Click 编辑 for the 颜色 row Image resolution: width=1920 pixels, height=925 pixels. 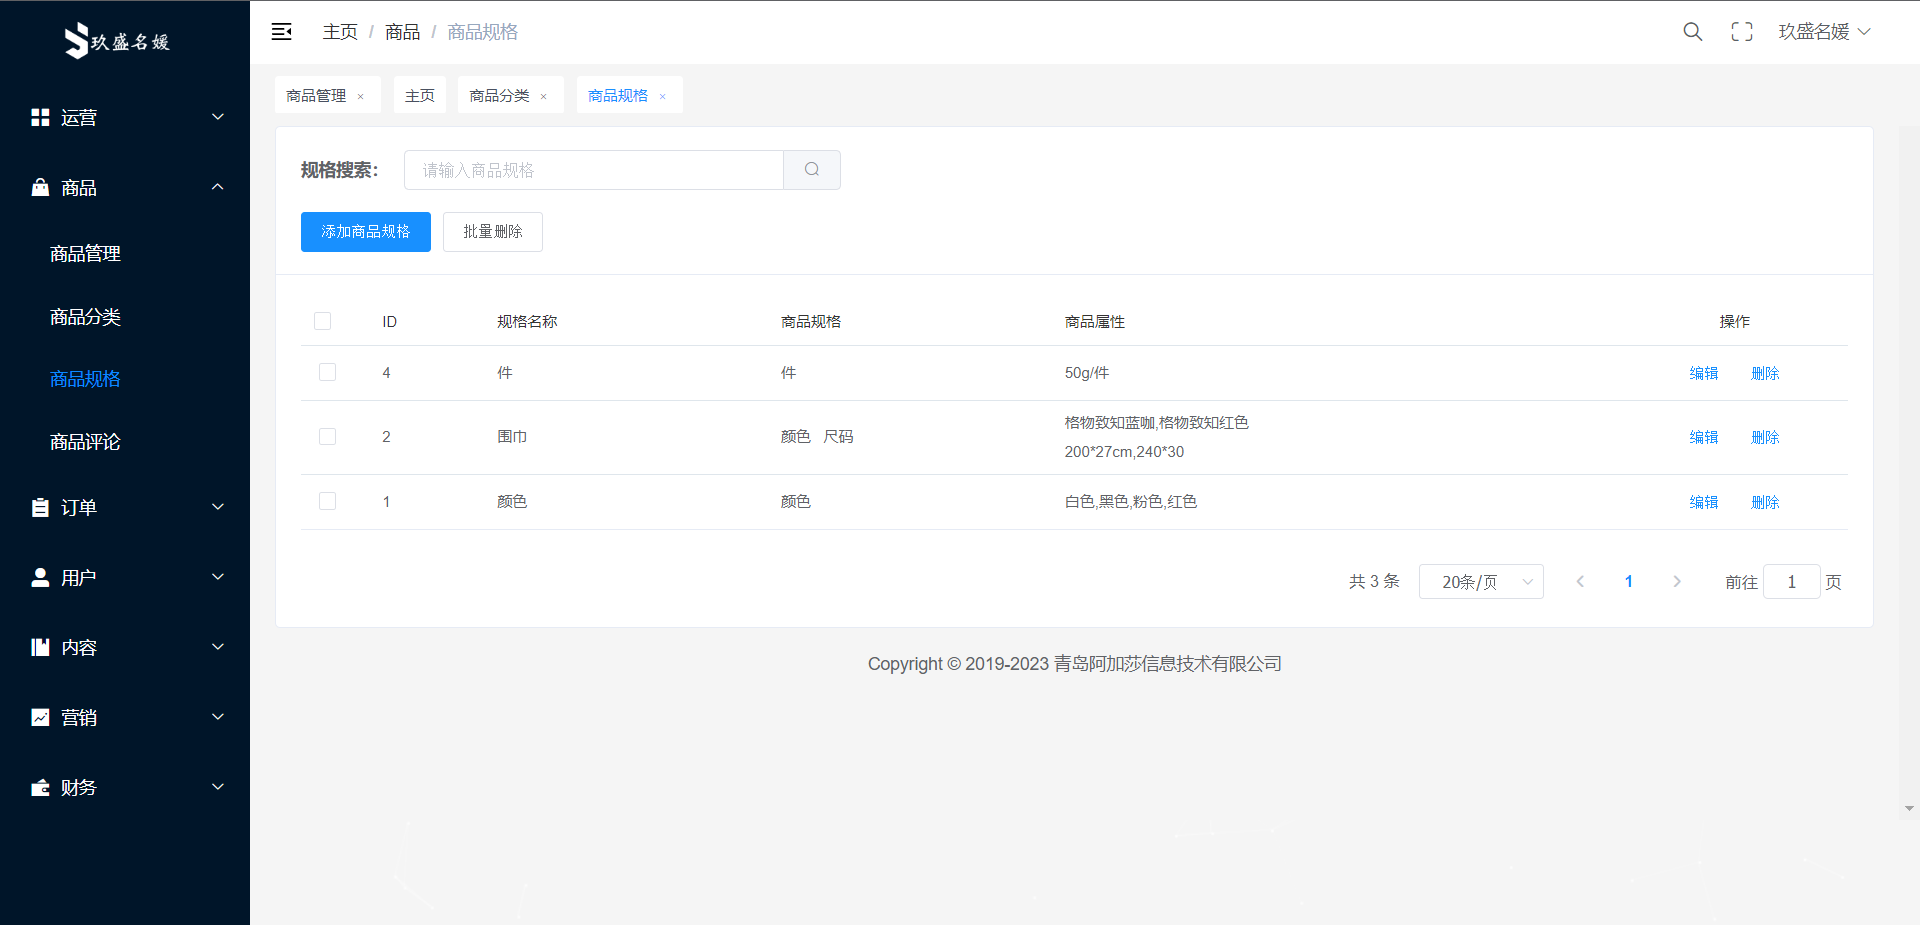(x=1703, y=502)
